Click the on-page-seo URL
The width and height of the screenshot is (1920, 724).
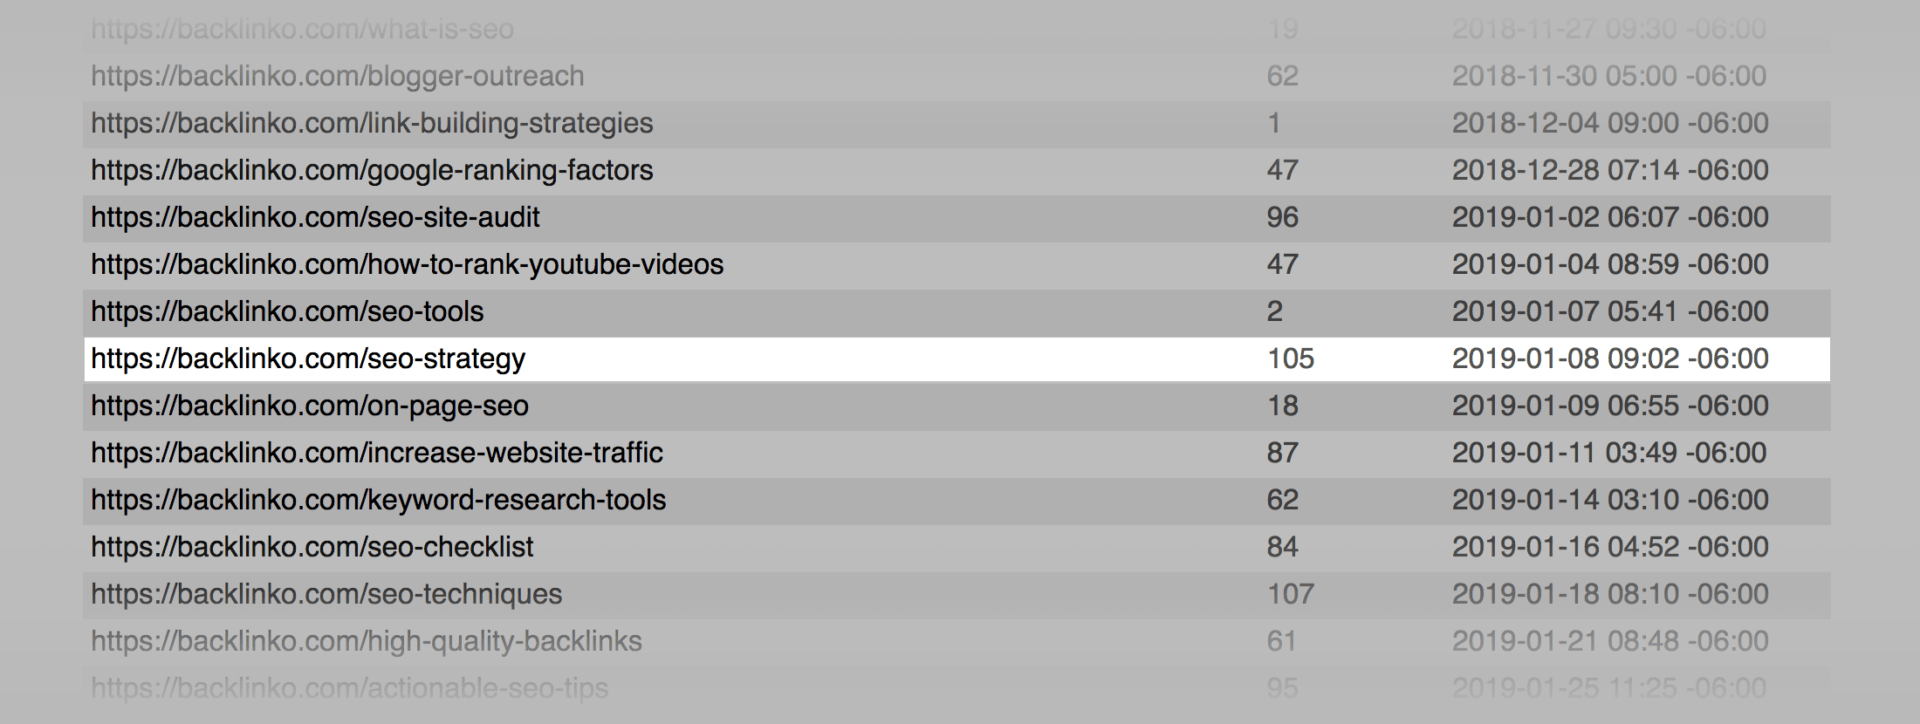(x=310, y=406)
